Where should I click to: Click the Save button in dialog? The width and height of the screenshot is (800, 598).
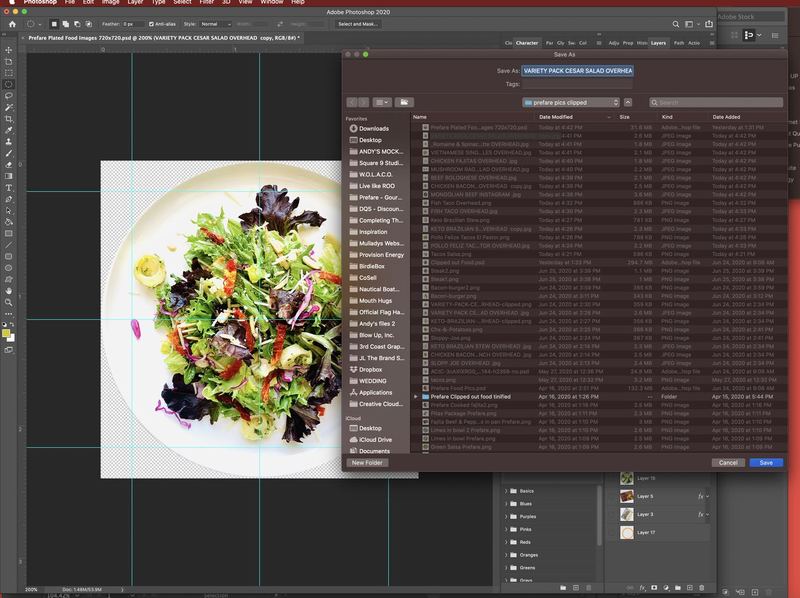(x=766, y=463)
